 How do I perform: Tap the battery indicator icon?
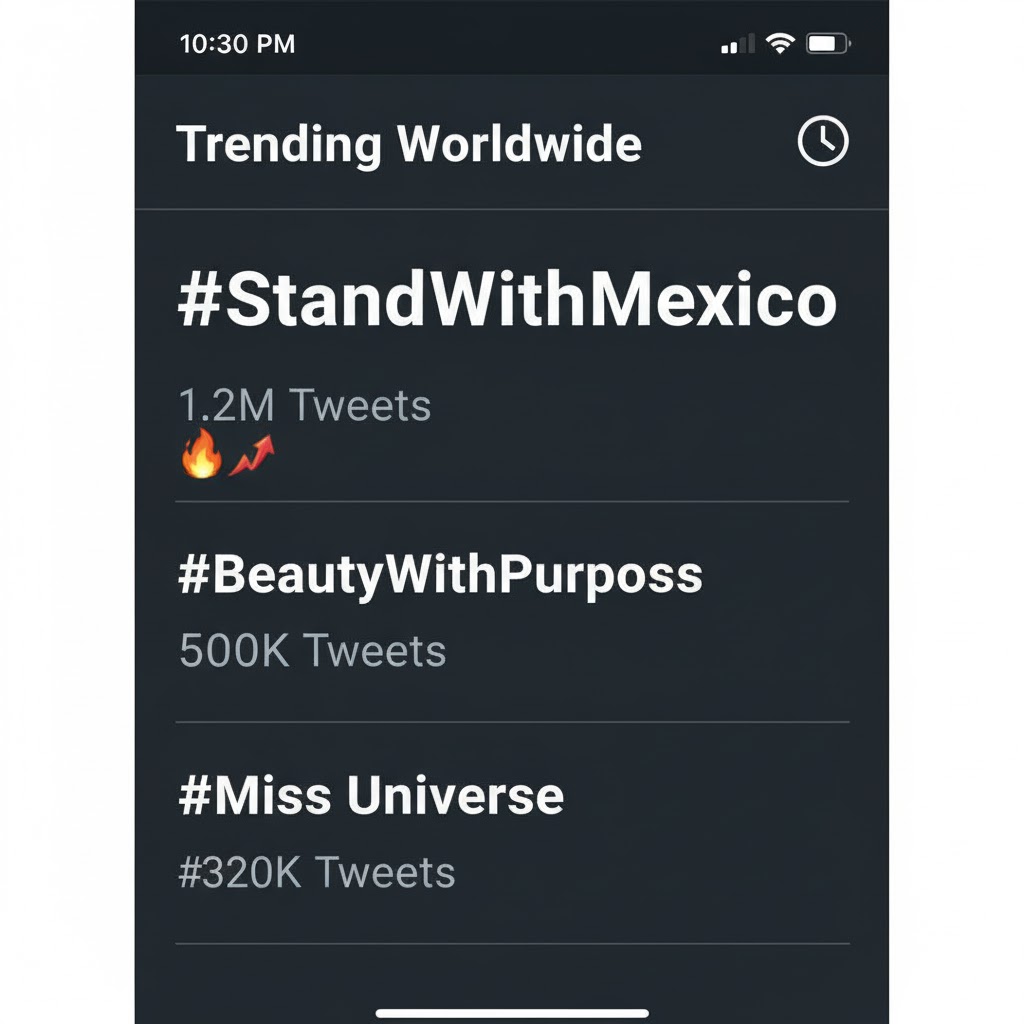coord(827,43)
